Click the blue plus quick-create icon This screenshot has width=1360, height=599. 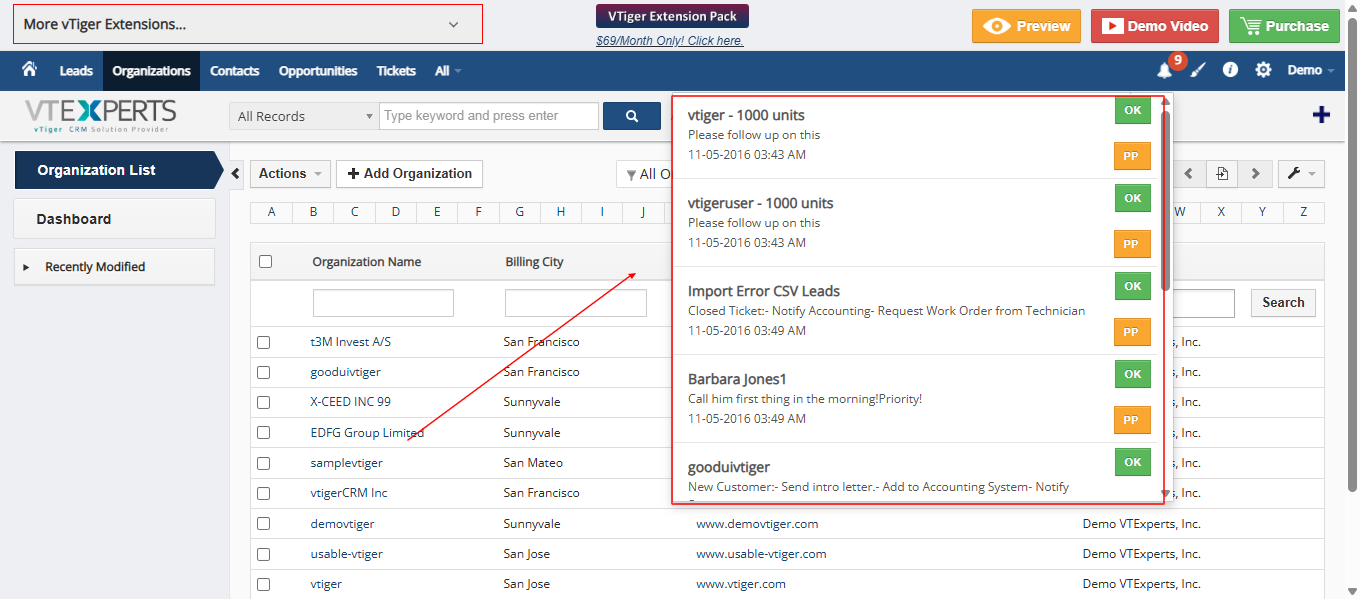(x=1321, y=115)
